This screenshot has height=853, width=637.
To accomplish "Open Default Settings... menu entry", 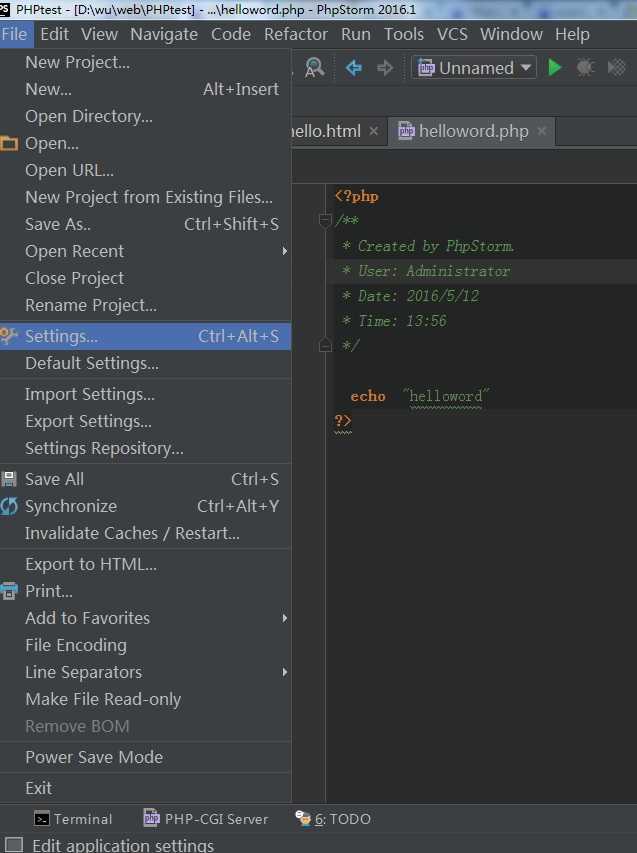I will coord(145,363).
